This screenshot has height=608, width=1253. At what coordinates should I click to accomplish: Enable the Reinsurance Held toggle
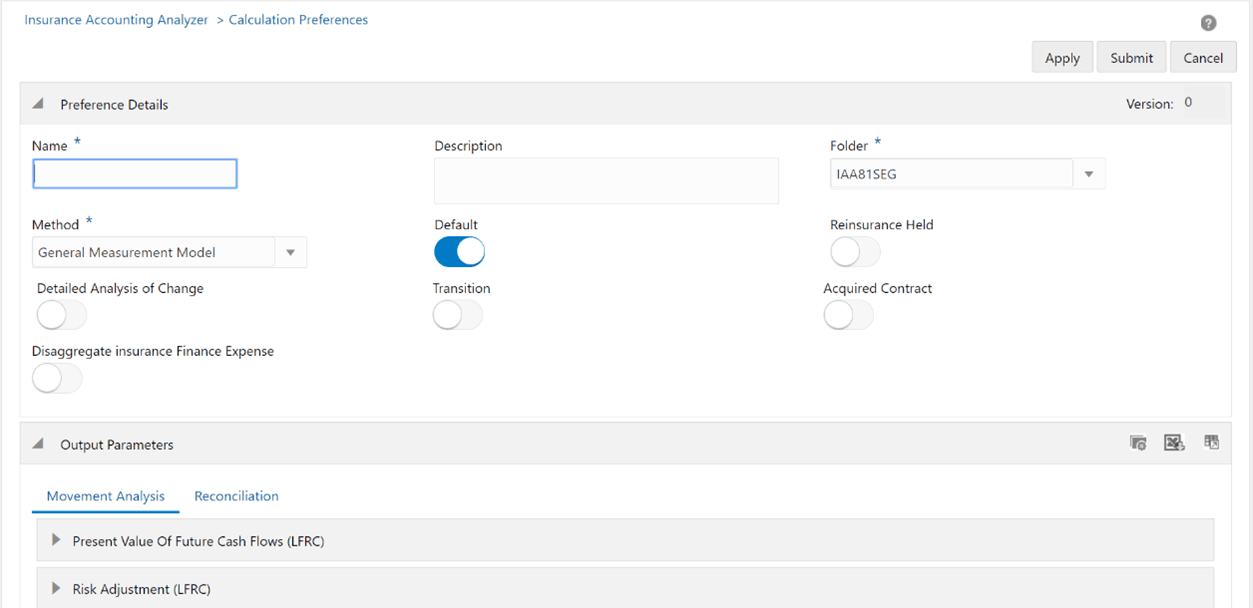pyautogui.click(x=855, y=251)
